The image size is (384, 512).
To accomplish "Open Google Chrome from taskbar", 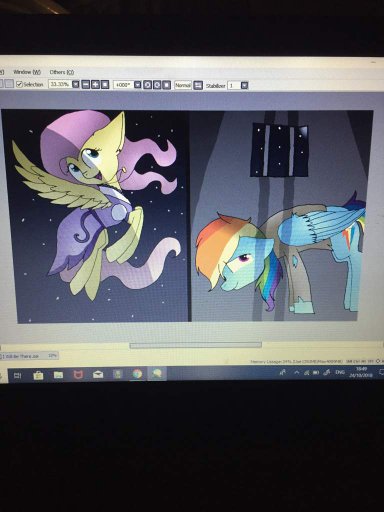I will (137, 374).
